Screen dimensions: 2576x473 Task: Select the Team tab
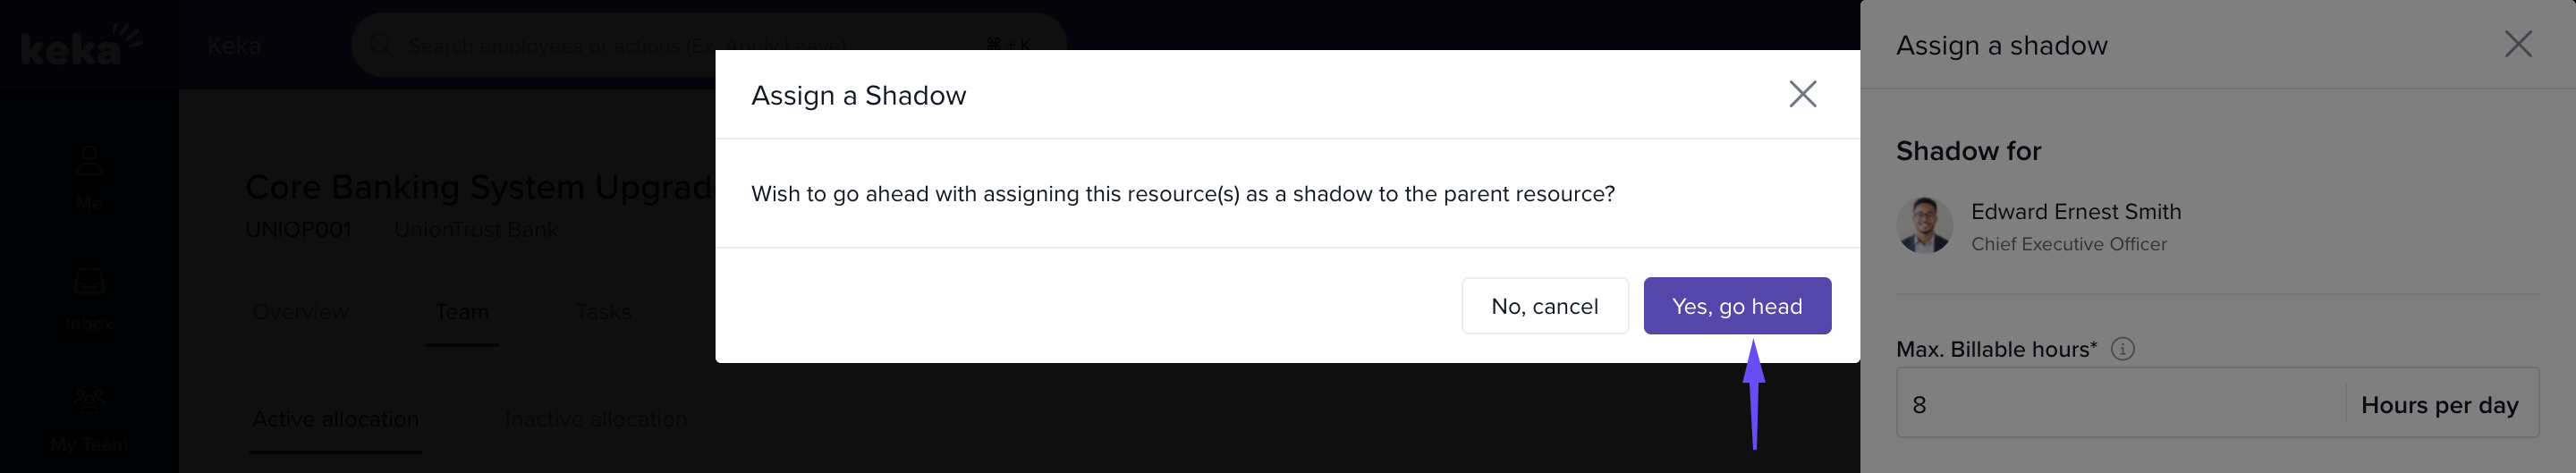coord(461,312)
